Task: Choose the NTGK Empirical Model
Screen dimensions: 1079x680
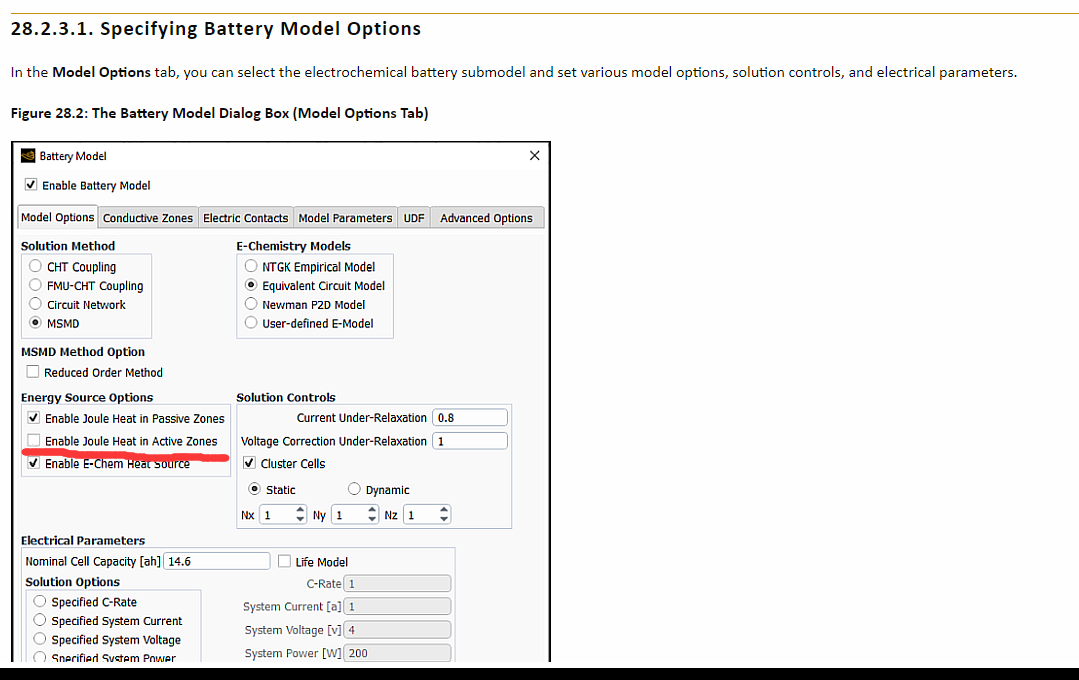Action: [x=251, y=266]
